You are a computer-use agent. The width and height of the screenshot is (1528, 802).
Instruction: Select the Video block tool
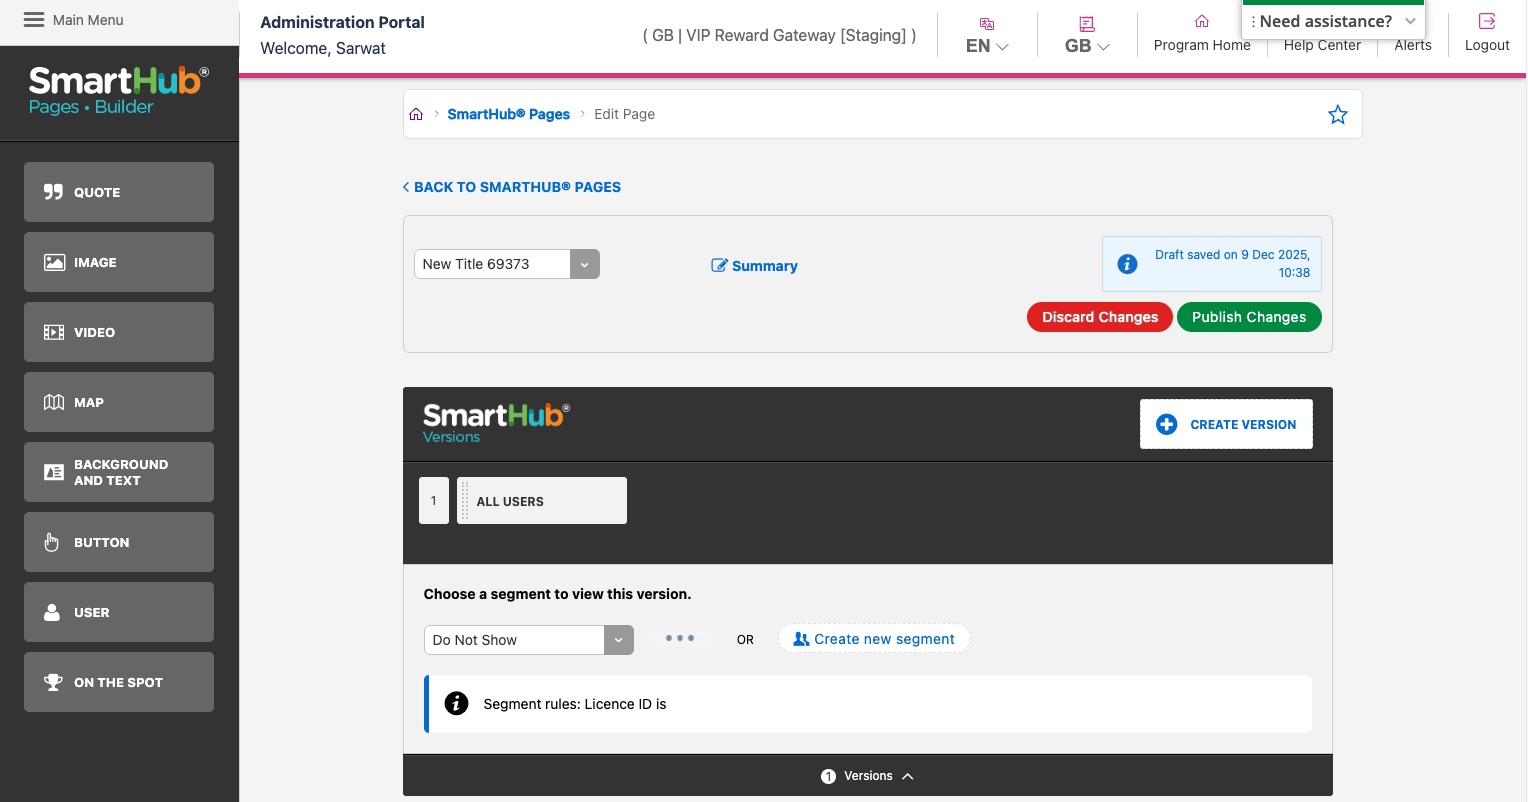(118, 332)
